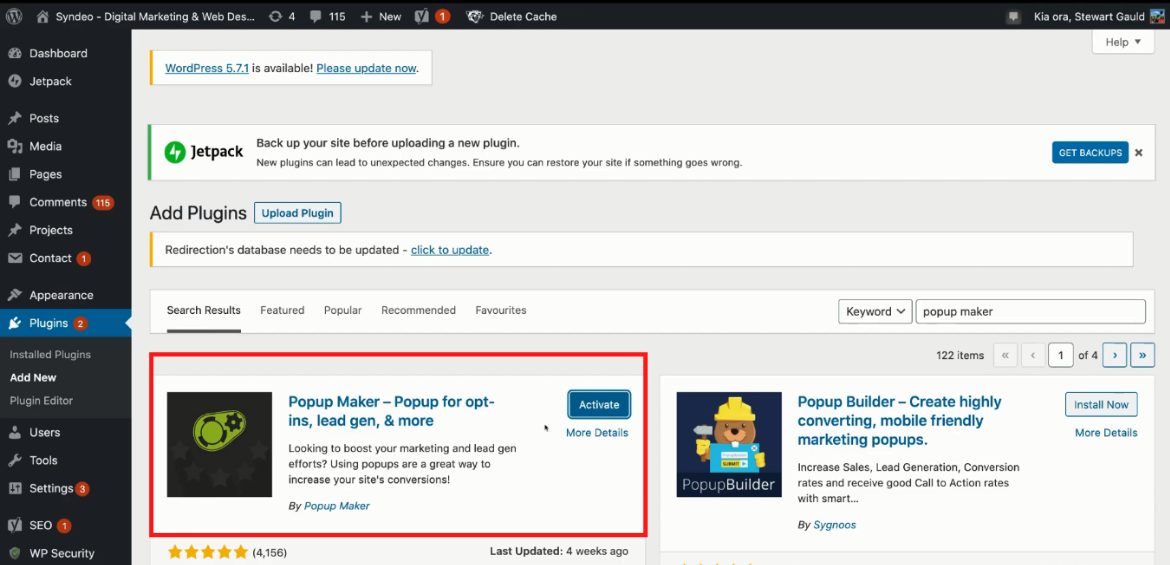Open the Add New submenu item

pos(33,378)
